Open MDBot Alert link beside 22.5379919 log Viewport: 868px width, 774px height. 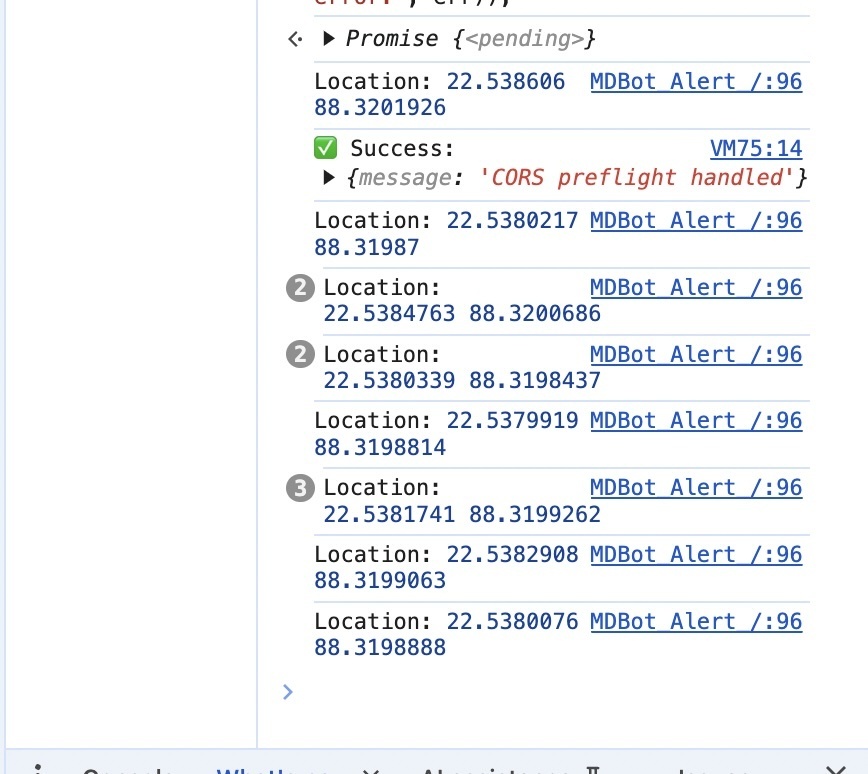[x=696, y=420]
